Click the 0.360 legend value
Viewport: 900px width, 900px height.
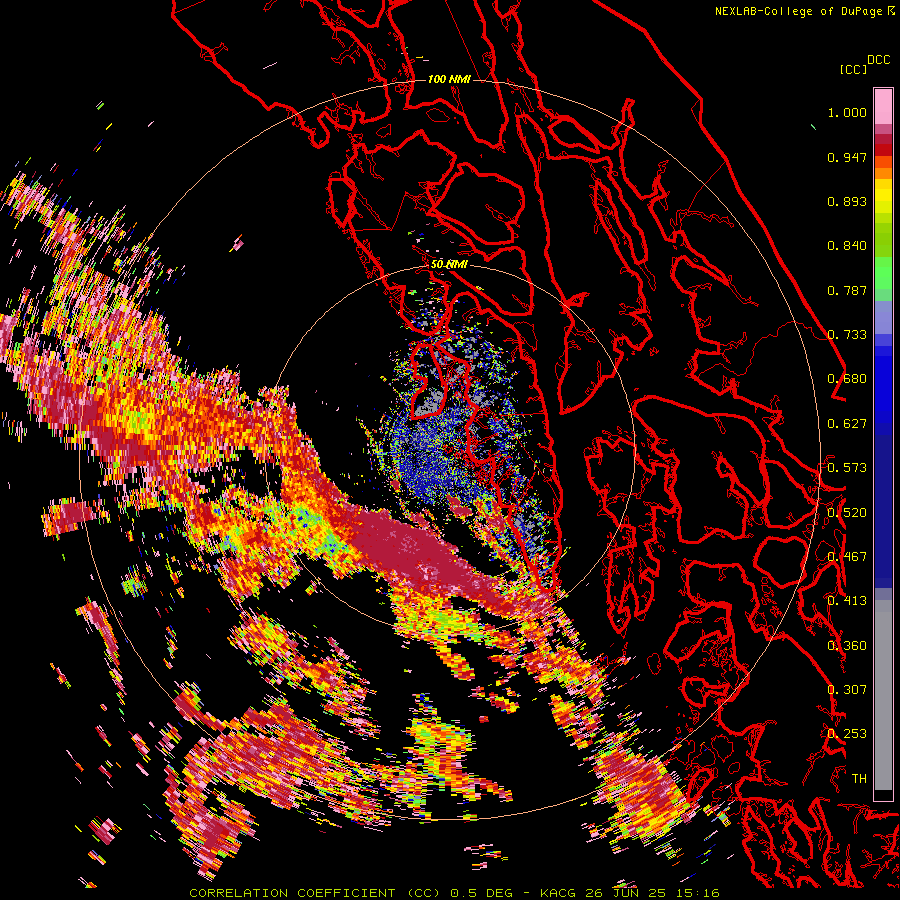pyautogui.click(x=847, y=646)
